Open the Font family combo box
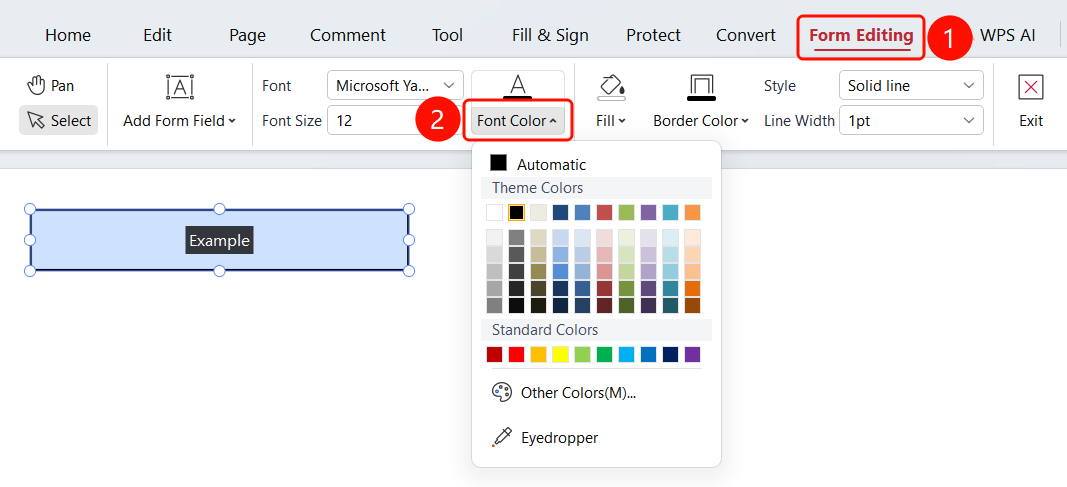Viewport: 1067px width, 487px height. (x=395, y=86)
